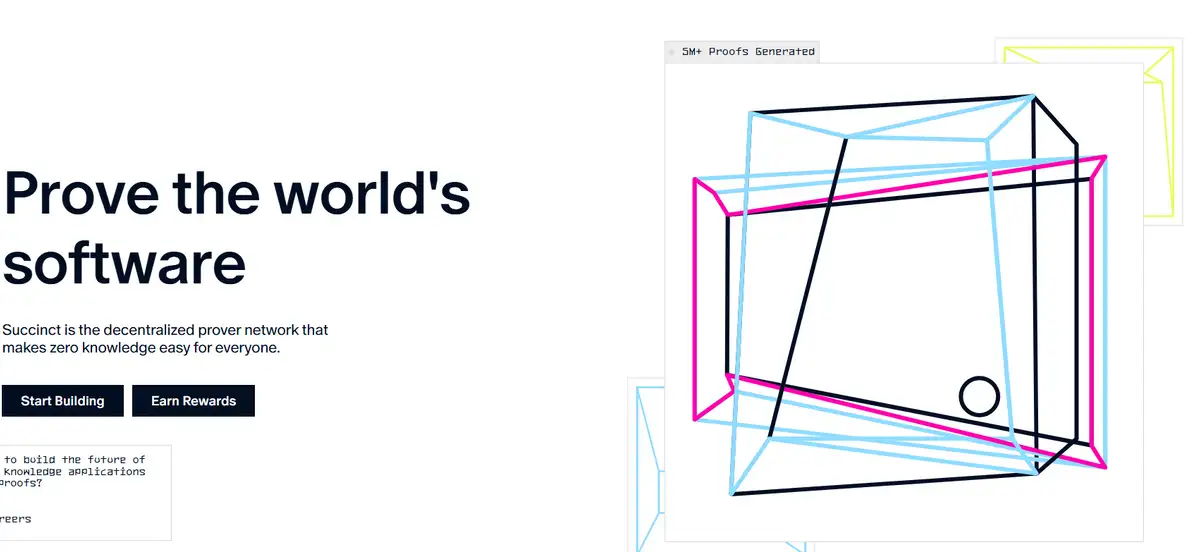1200x552 pixels.
Task: Click the small dot beside 5M+ Proofs Generated
Action: tap(671, 51)
